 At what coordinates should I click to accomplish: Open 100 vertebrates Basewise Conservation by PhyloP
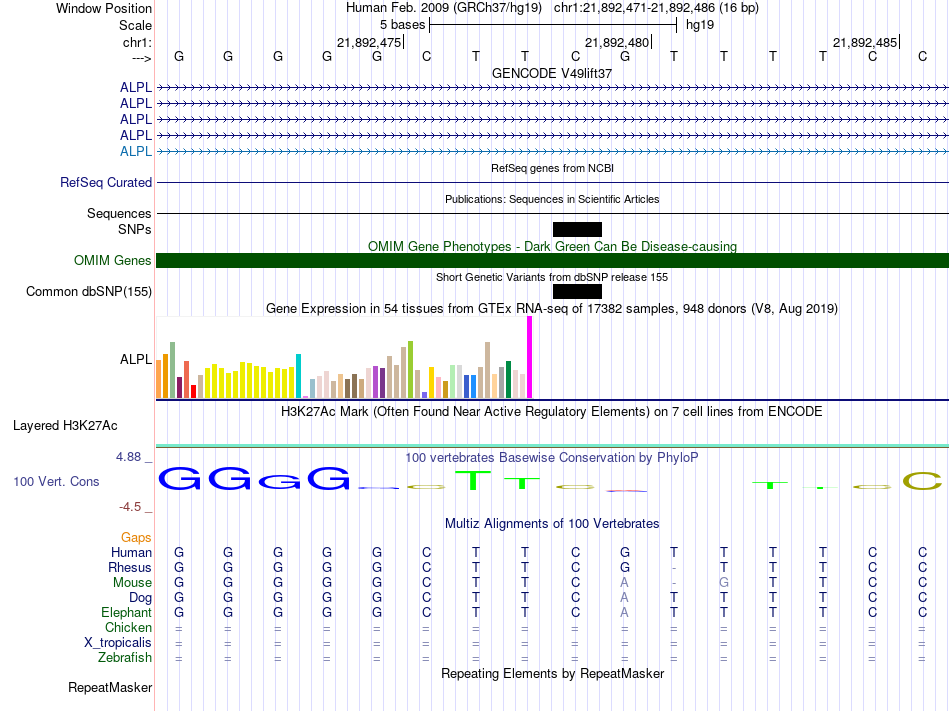[x=552, y=458]
